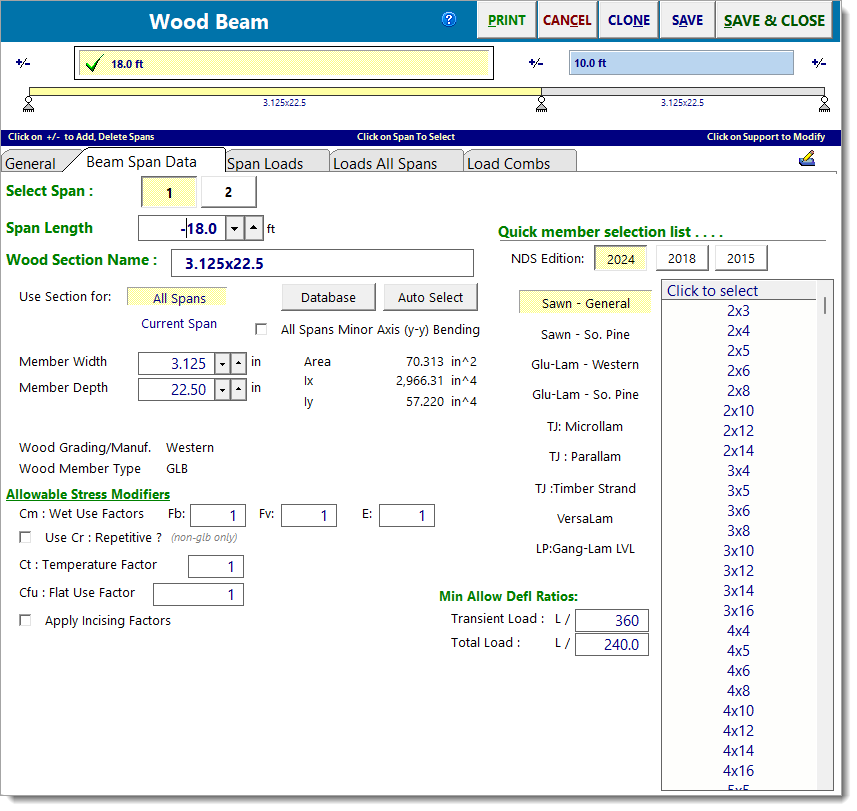Open the General tab
This screenshot has height=811, width=857.
point(31,163)
